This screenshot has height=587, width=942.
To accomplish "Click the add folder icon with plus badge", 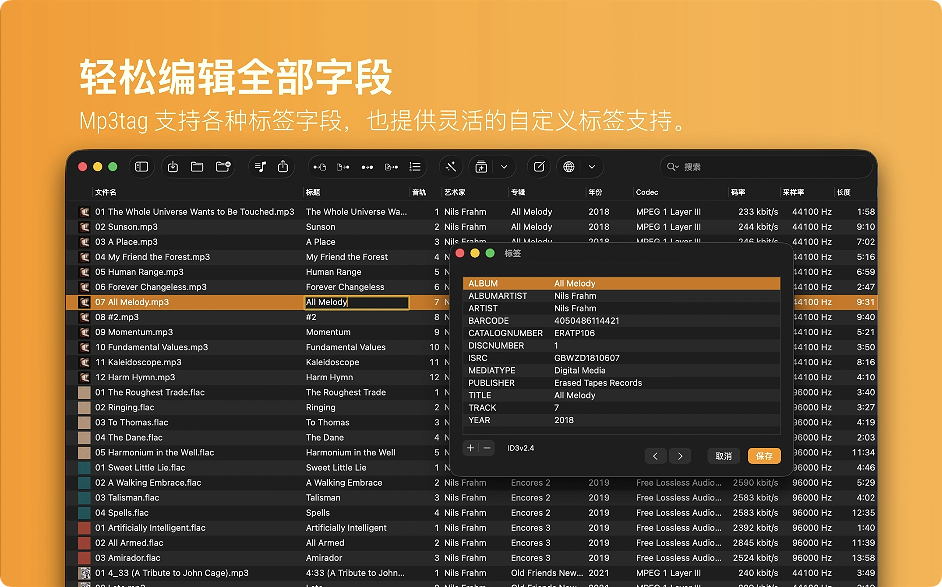I will [223, 167].
